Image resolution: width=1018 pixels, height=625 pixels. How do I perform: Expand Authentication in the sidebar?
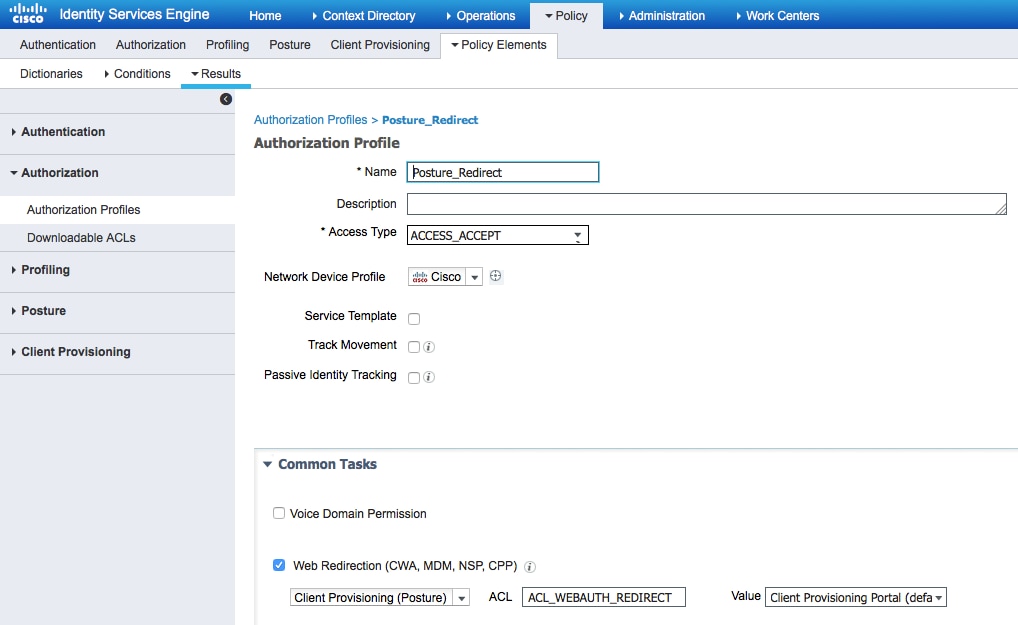tap(63, 132)
